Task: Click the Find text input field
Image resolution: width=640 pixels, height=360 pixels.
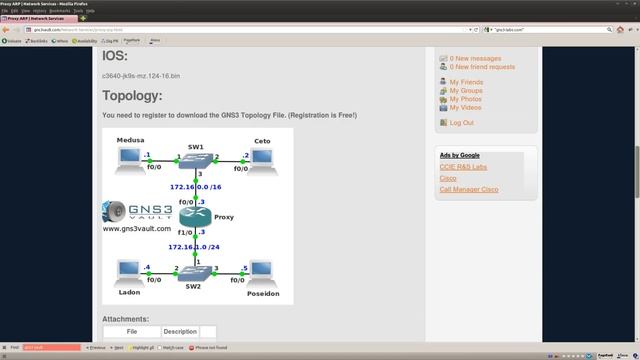Action: click(x=52, y=348)
